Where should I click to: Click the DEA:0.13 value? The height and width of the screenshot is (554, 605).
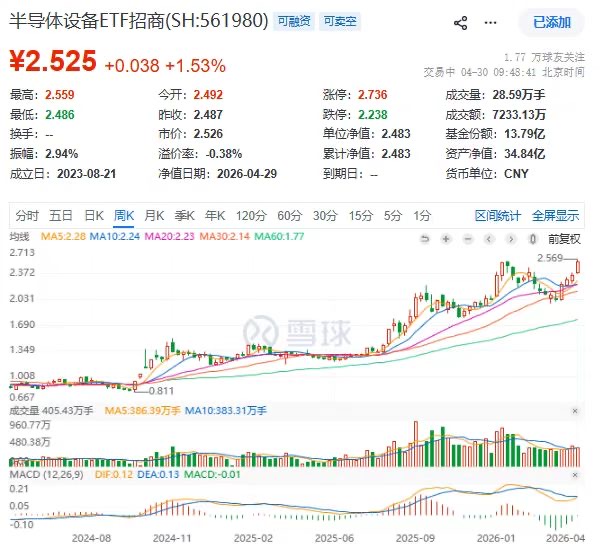pos(158,474)
